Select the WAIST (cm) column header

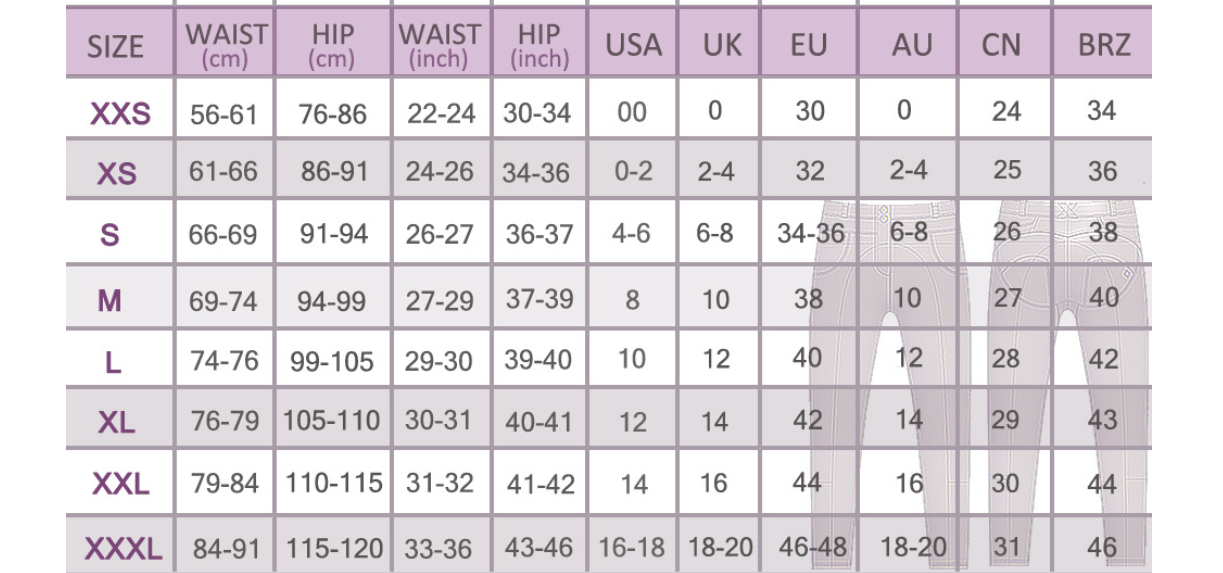(x=226, y=45)
